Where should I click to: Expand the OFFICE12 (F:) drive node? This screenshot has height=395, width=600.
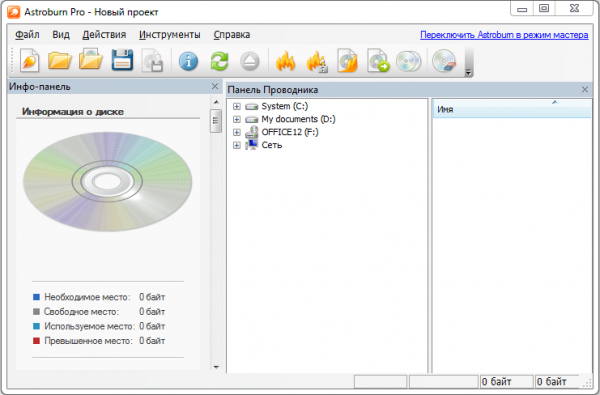tap(237, 132)
